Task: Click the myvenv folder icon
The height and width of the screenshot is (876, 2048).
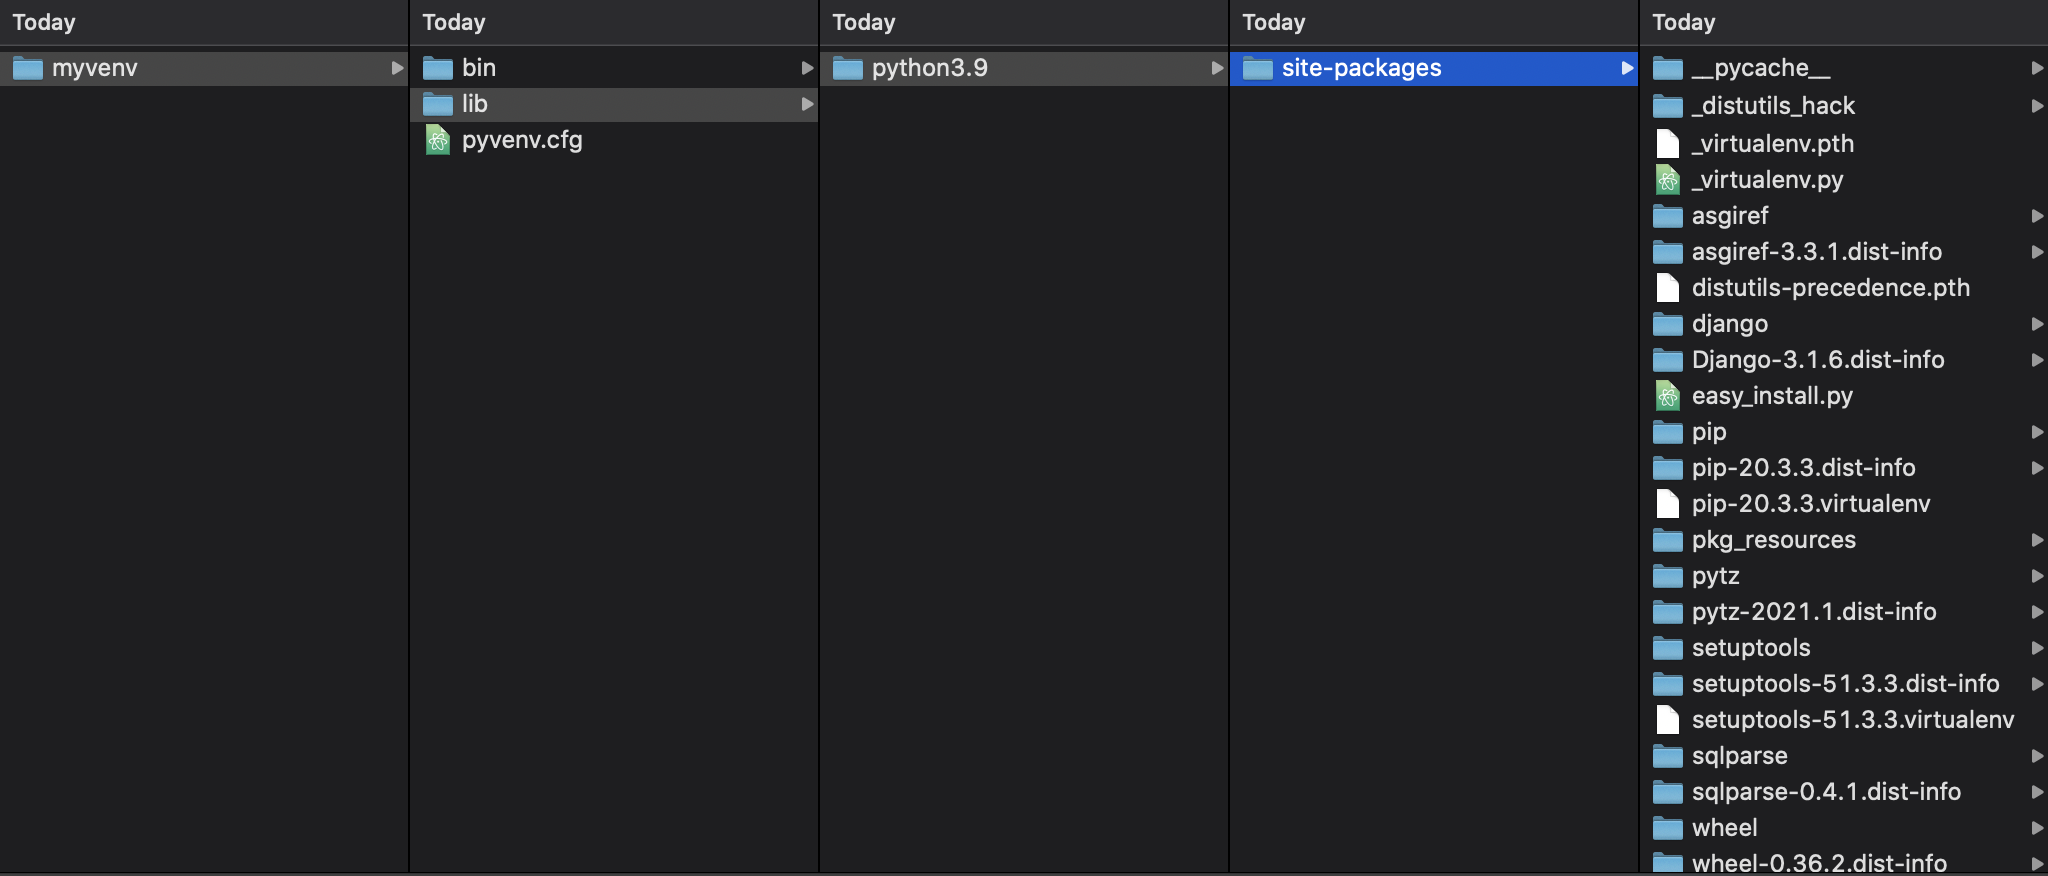Action: tap(28, 68)
